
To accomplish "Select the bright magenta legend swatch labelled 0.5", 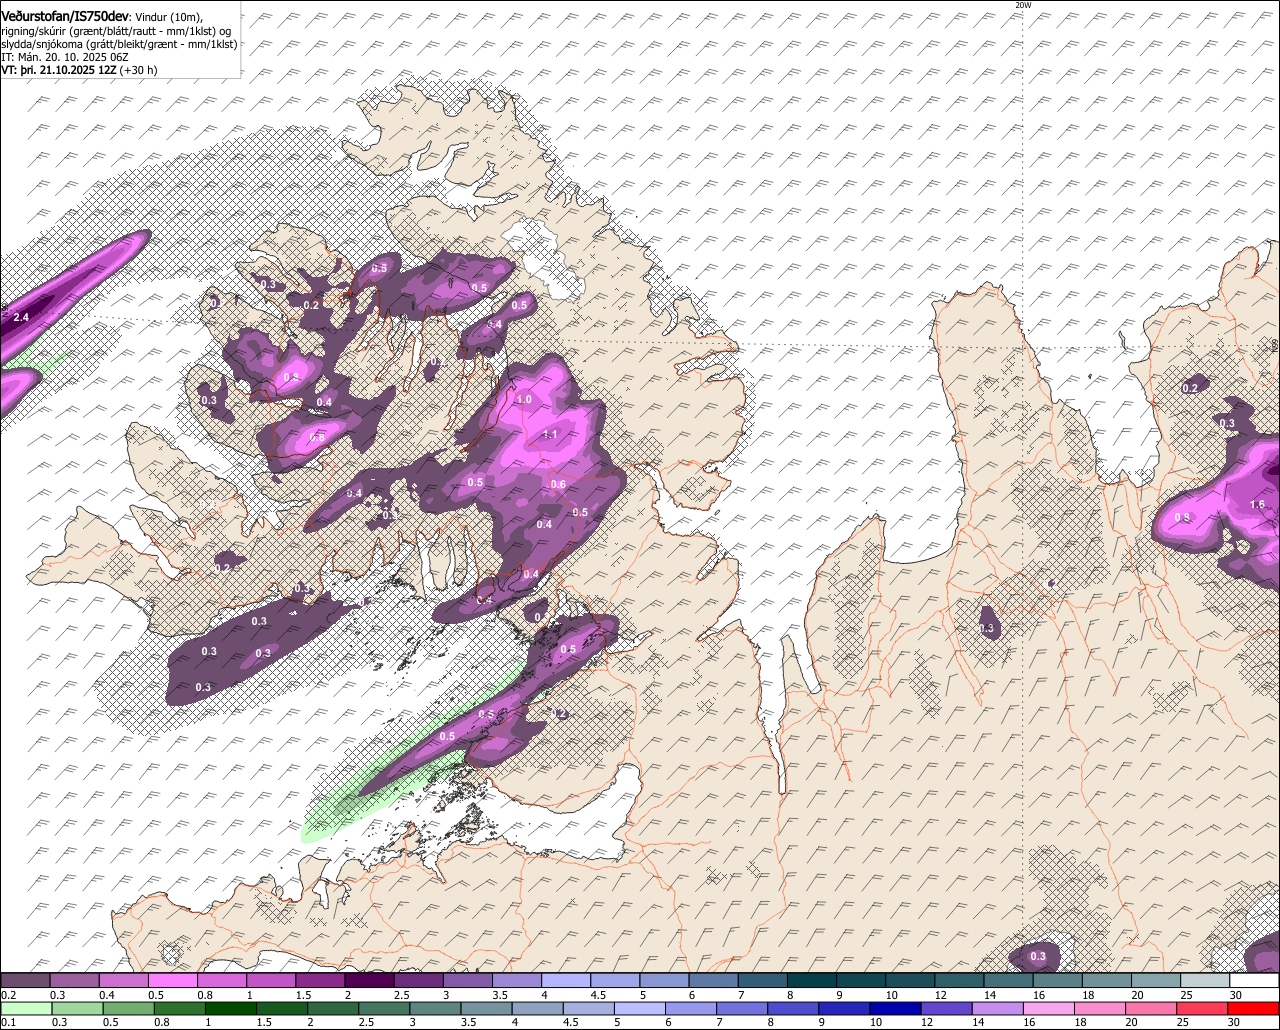I will [x=172, y=980].
